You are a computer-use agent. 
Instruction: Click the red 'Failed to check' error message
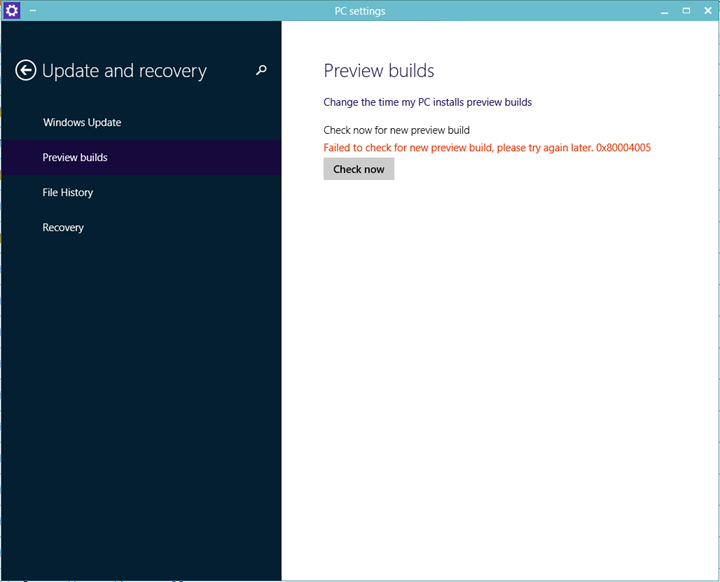pyautogui.click(x=487, y=147)
